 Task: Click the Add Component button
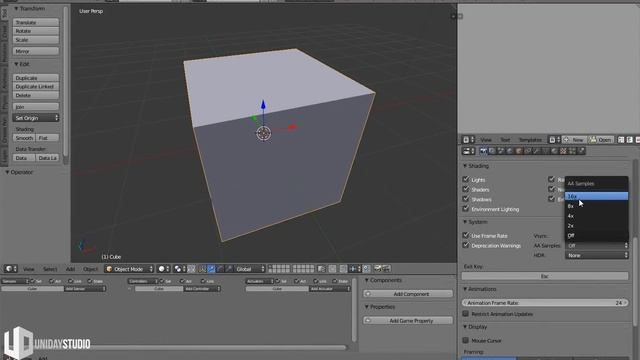408,293
